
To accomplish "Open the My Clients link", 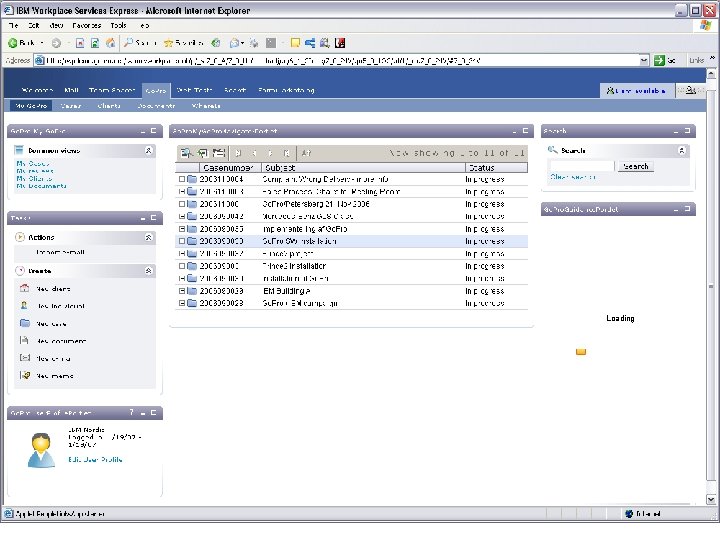I will tap(34, 178).
